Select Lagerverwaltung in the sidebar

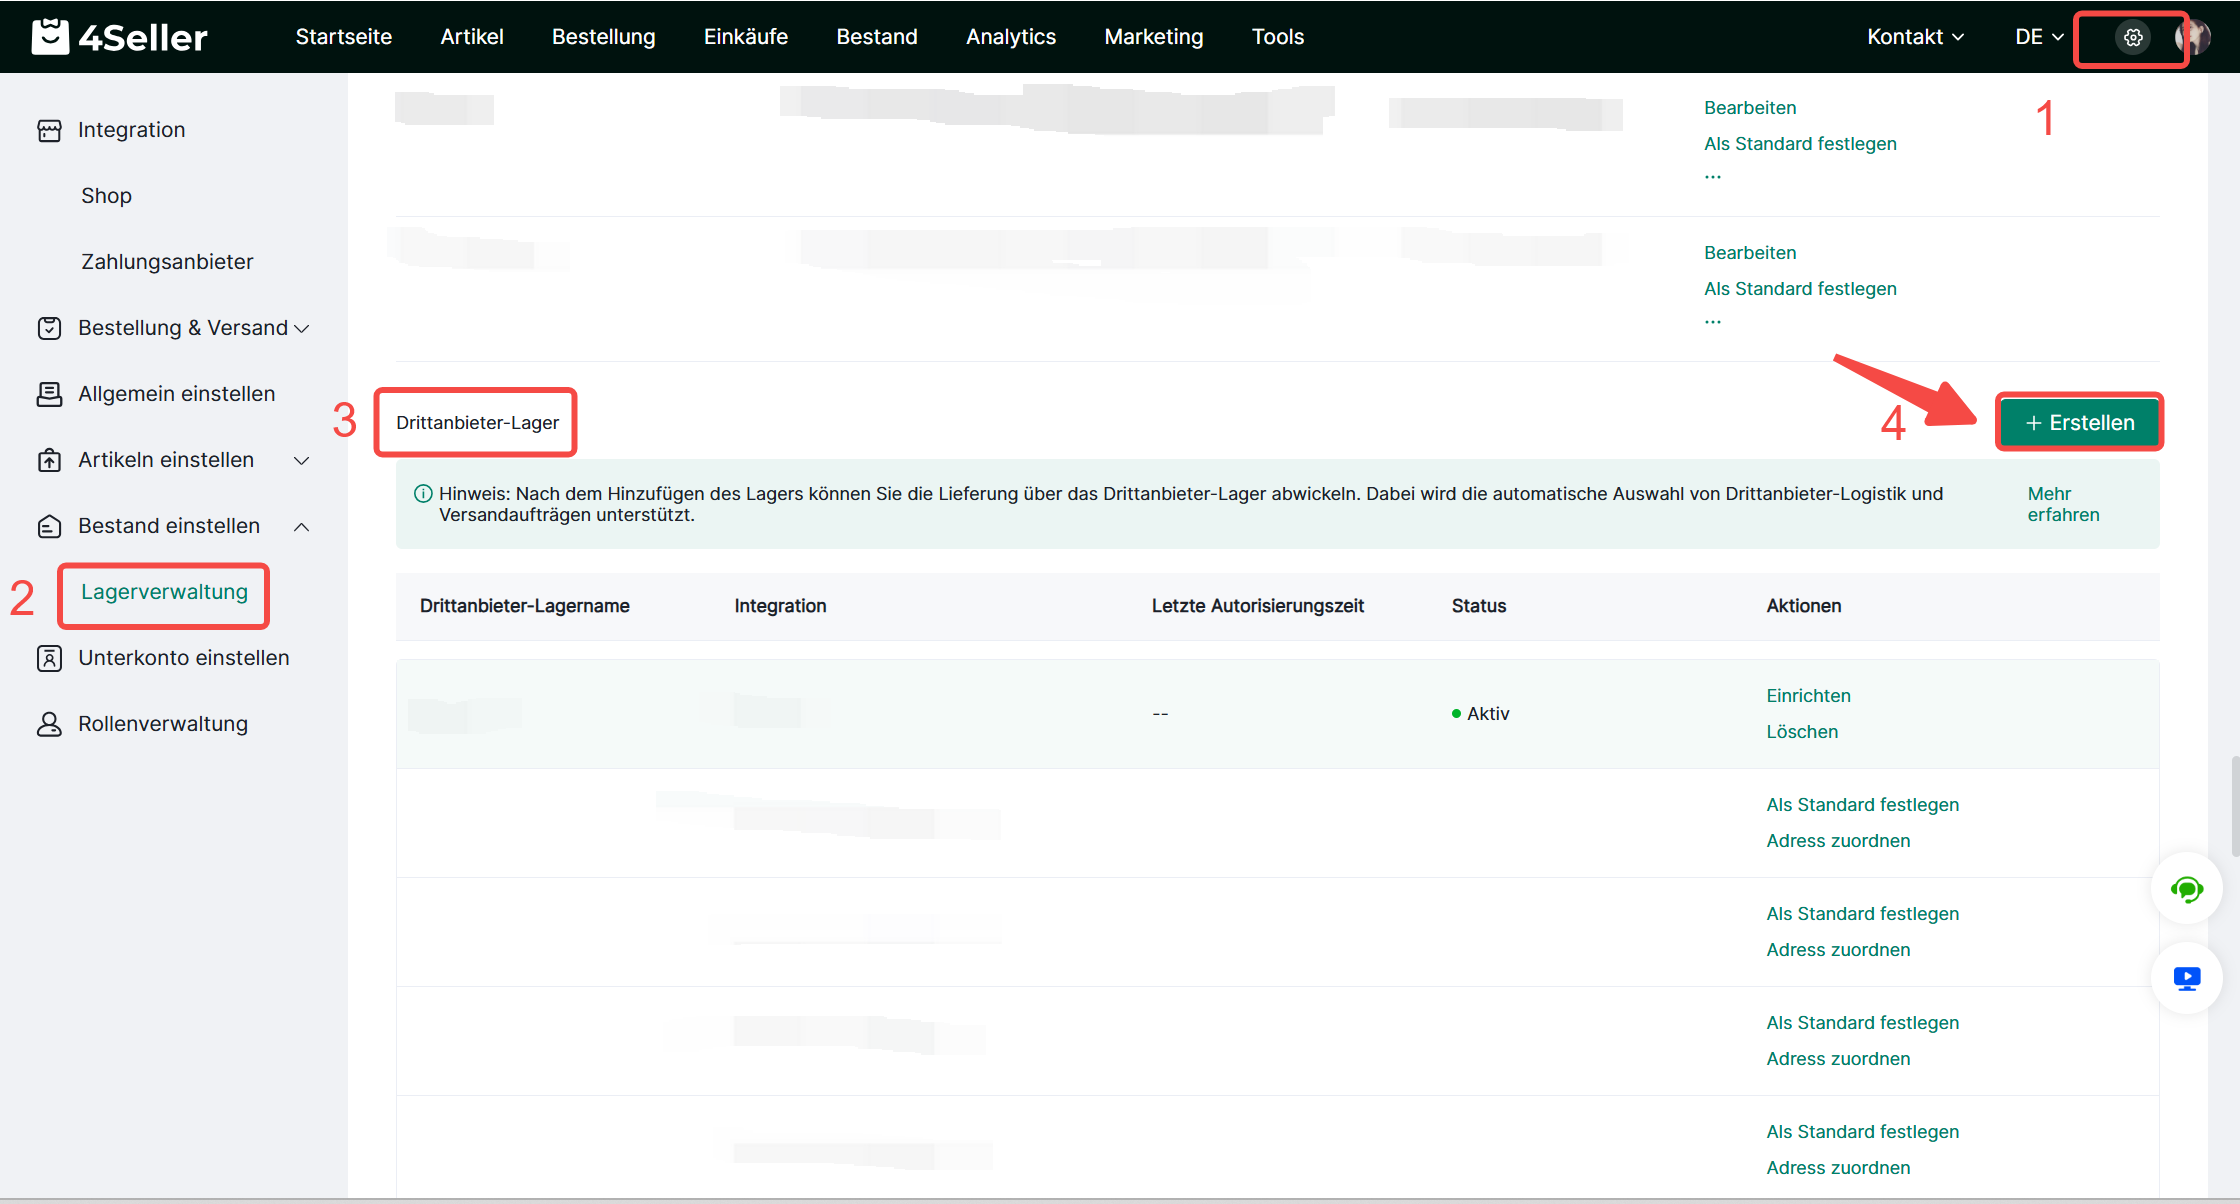pyautogui.click(x=164, y=592)
